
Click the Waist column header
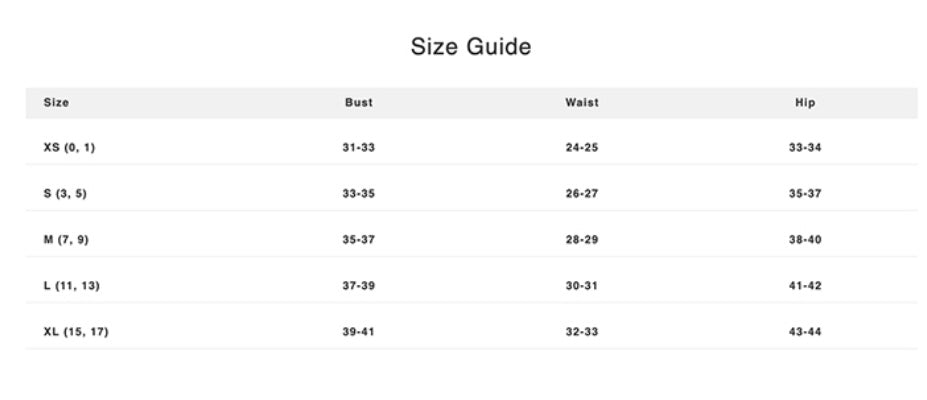pyautogui.click(x=581, y=102)
